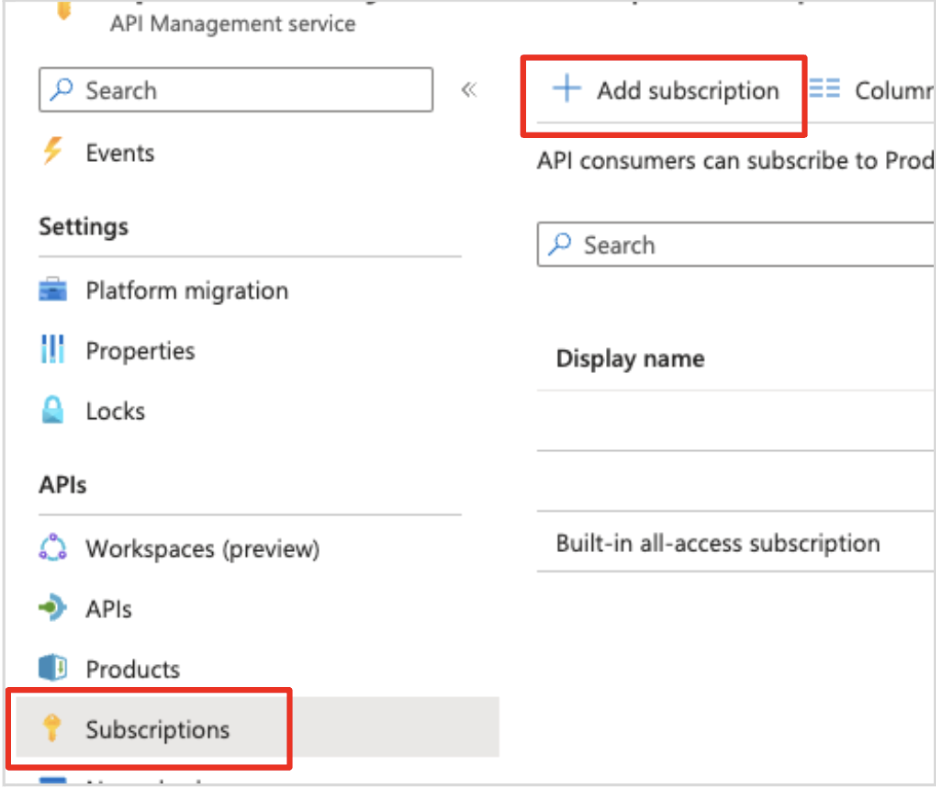Click the Locks padlock icon

52,411
